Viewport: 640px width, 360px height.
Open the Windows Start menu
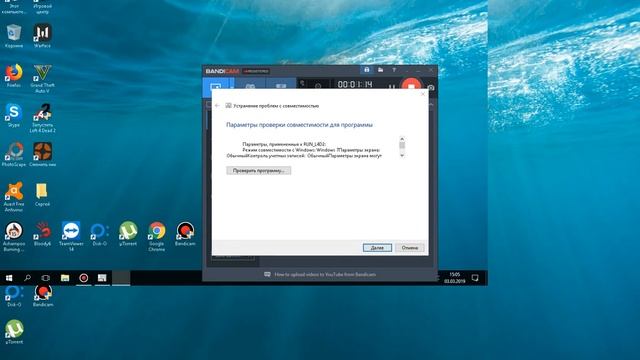pos(9,278)
